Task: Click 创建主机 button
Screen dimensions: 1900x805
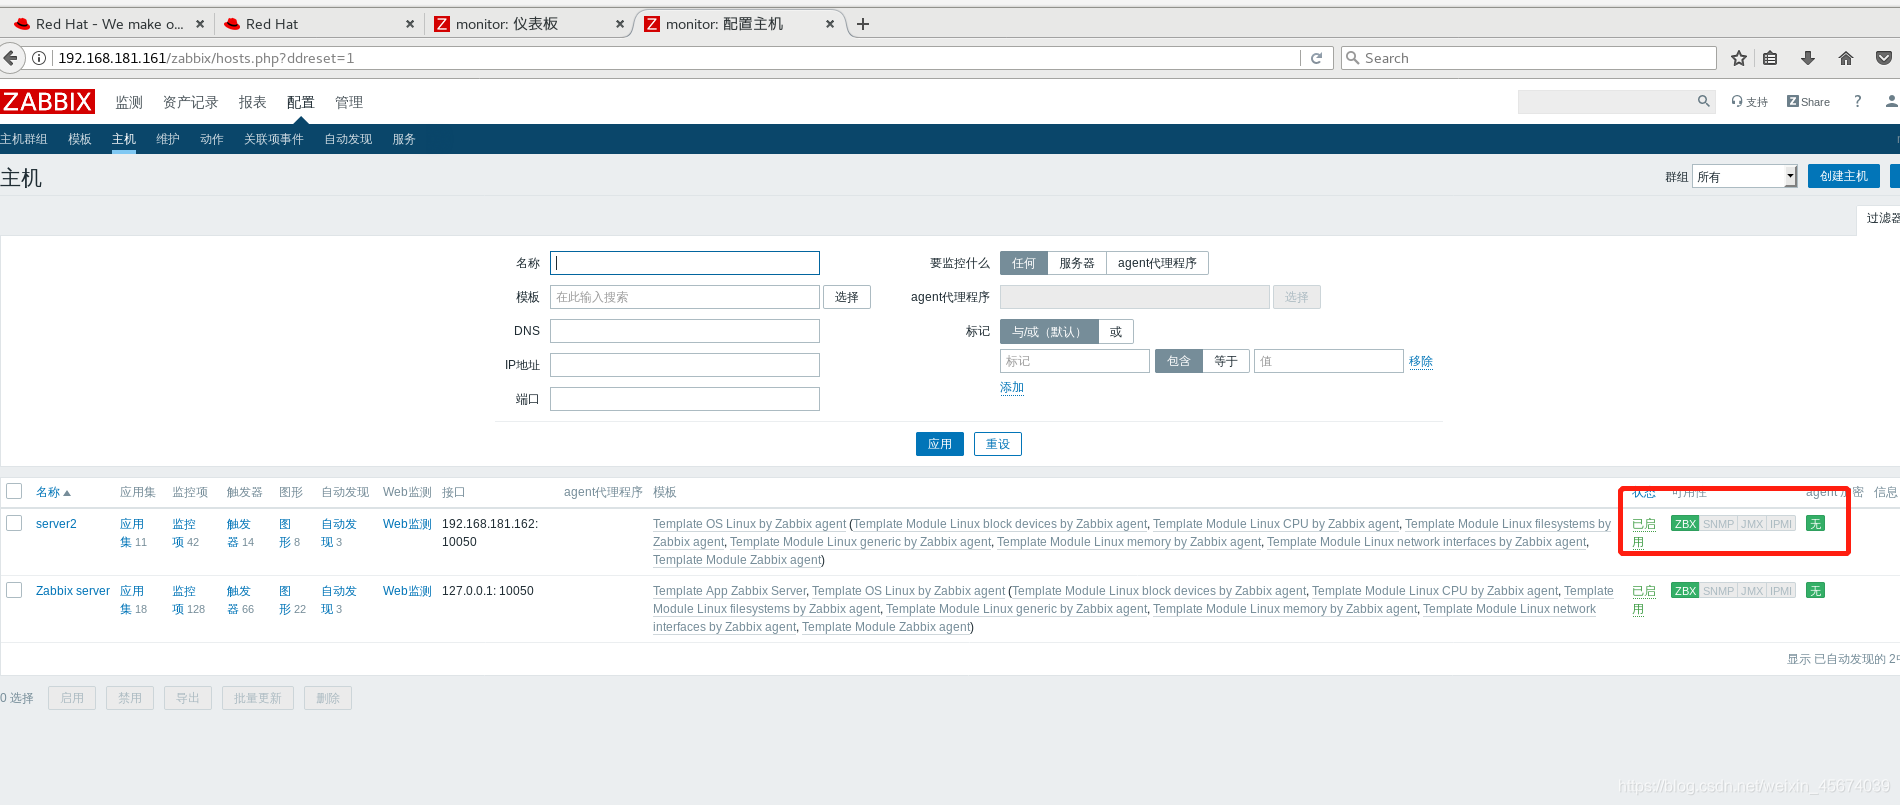Action: point(1844,176)
